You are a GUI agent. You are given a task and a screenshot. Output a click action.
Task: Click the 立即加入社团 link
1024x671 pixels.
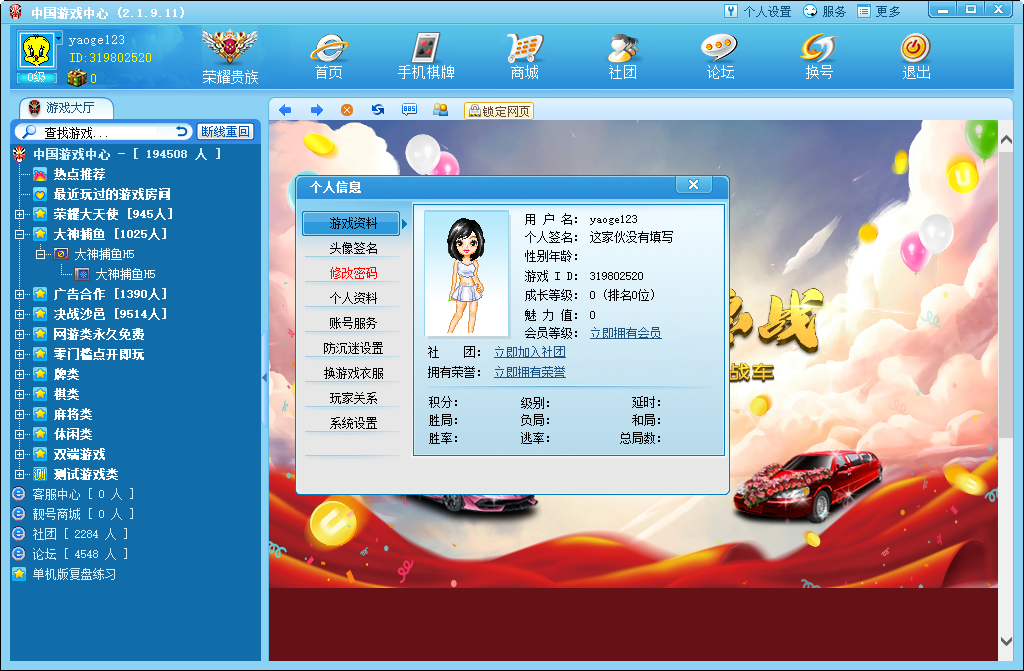click(530, 352)
